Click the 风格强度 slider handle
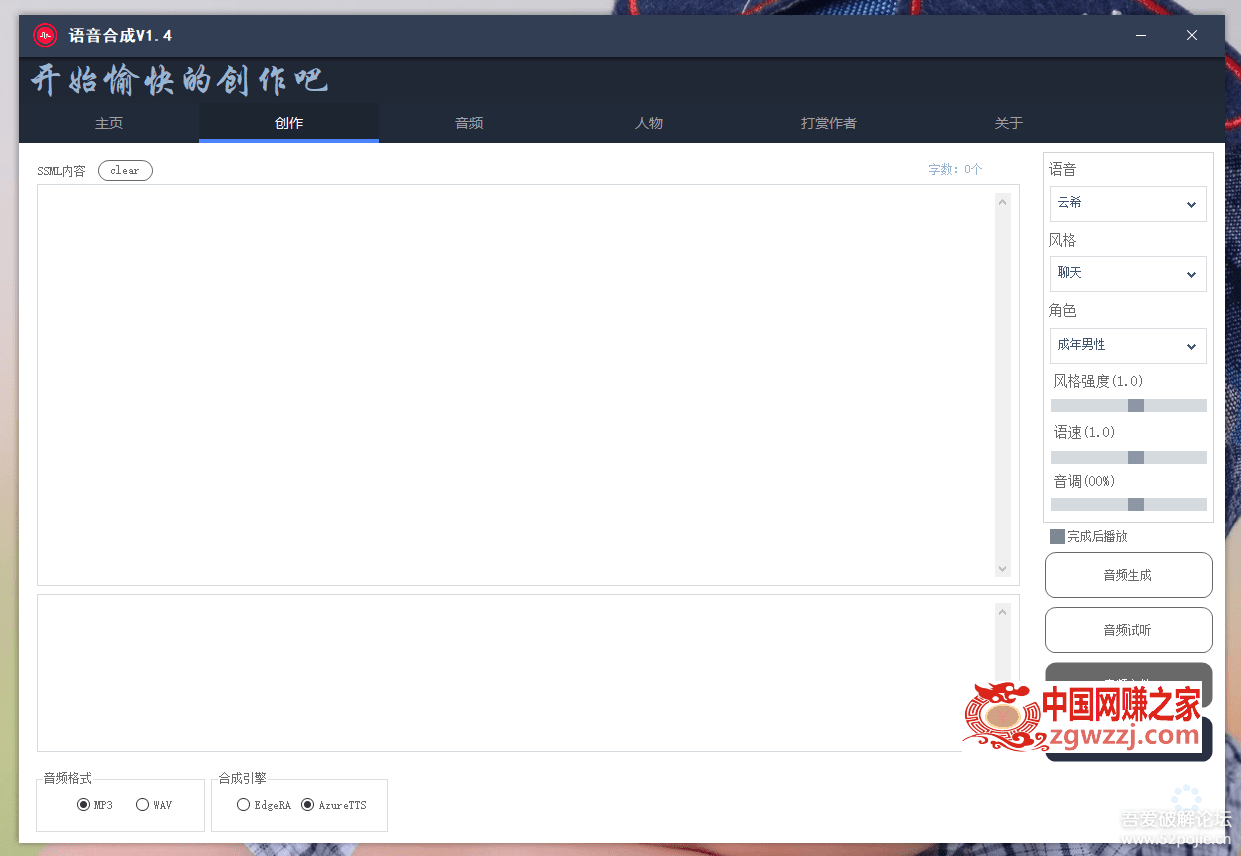The width and height of the screenshot is (1241, 856). pyautogui.click(x=1136, y=405)
